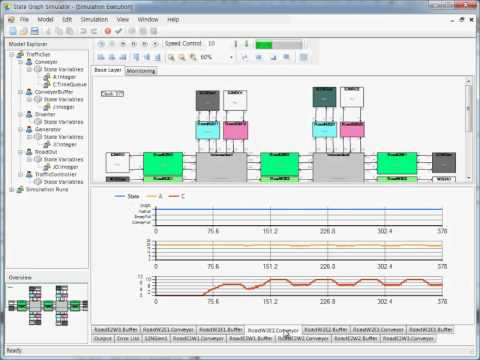Pause the simulation run
Screen dimensions: 480x360
(x=134, y=44)
